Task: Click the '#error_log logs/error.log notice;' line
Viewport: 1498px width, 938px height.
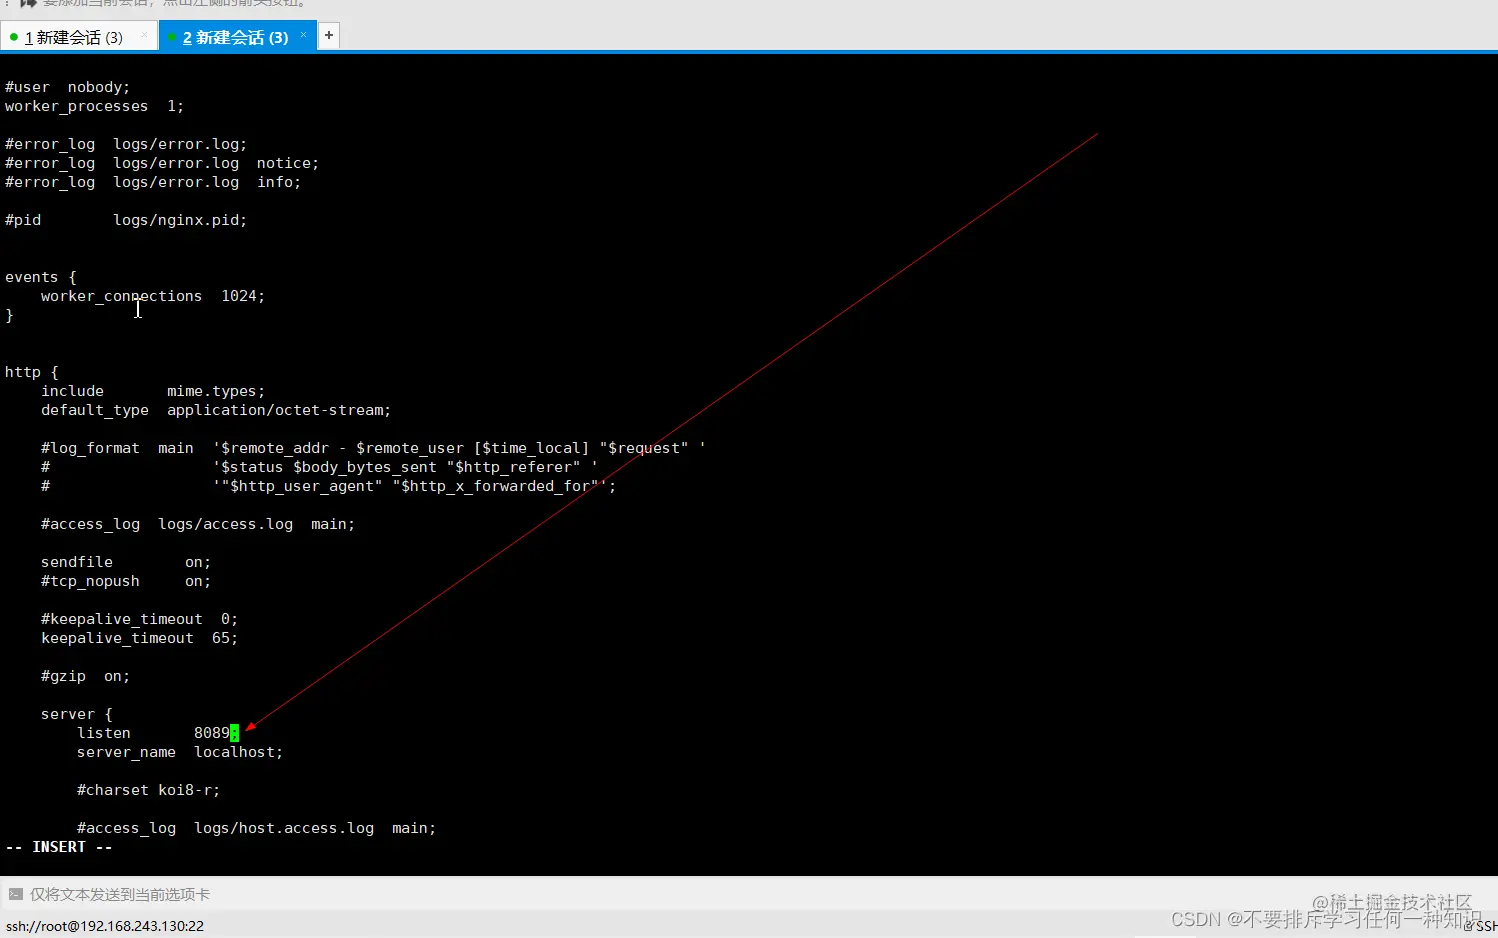Action: 162,163
